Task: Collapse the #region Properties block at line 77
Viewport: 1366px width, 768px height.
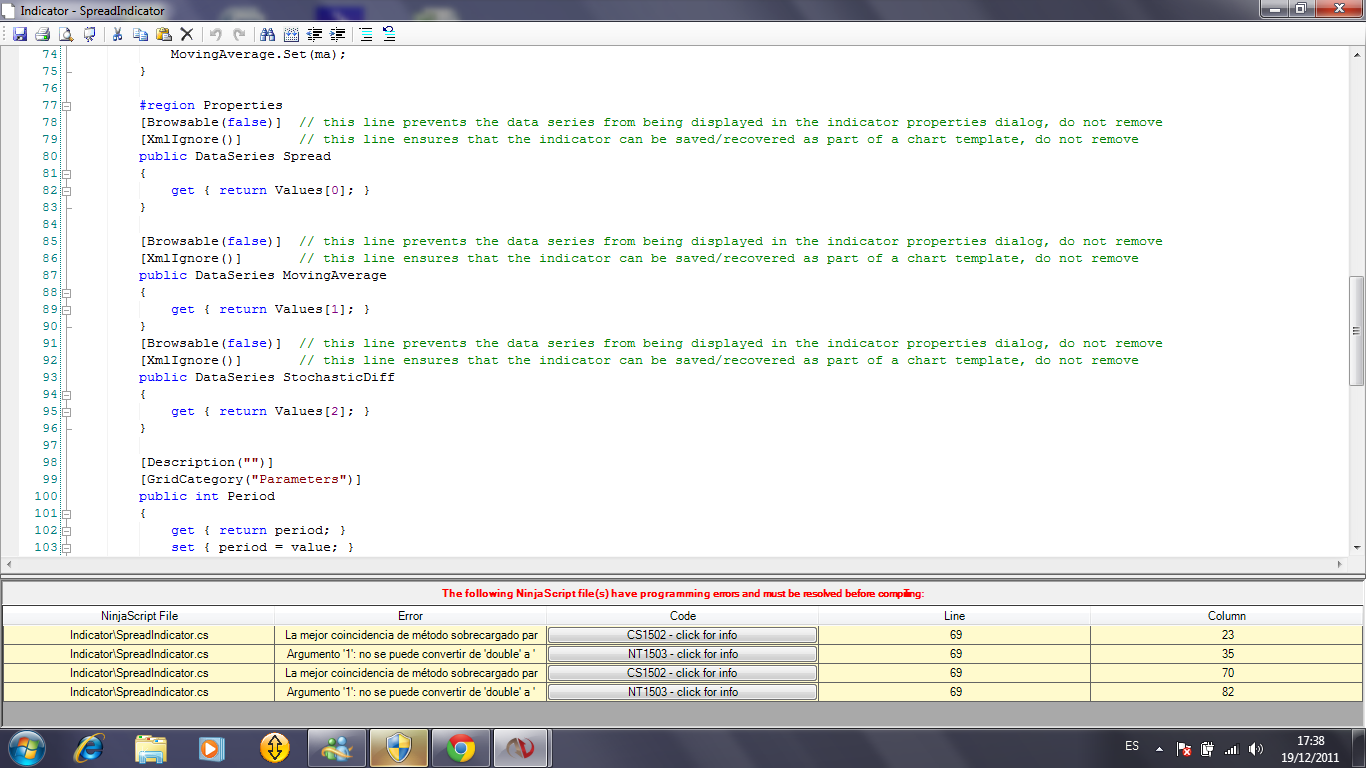Action: coord(67,105)
